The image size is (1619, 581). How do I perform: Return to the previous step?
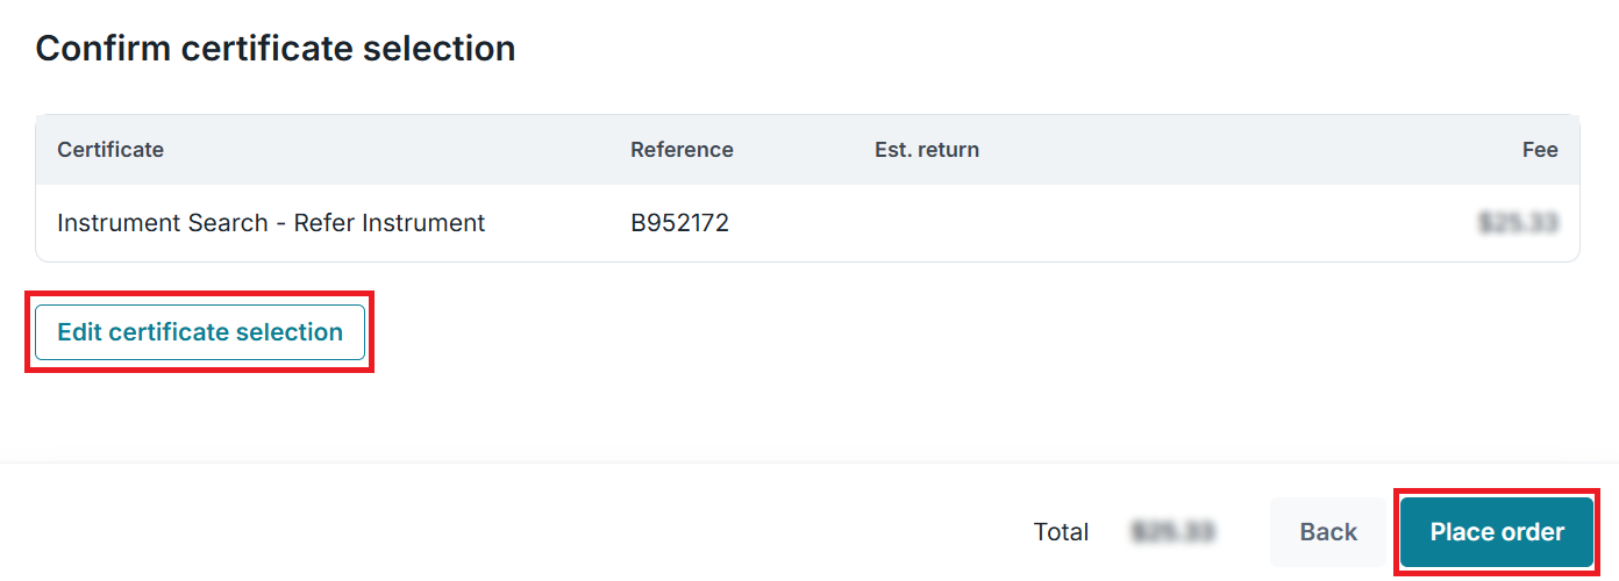tap(1328, 532)
